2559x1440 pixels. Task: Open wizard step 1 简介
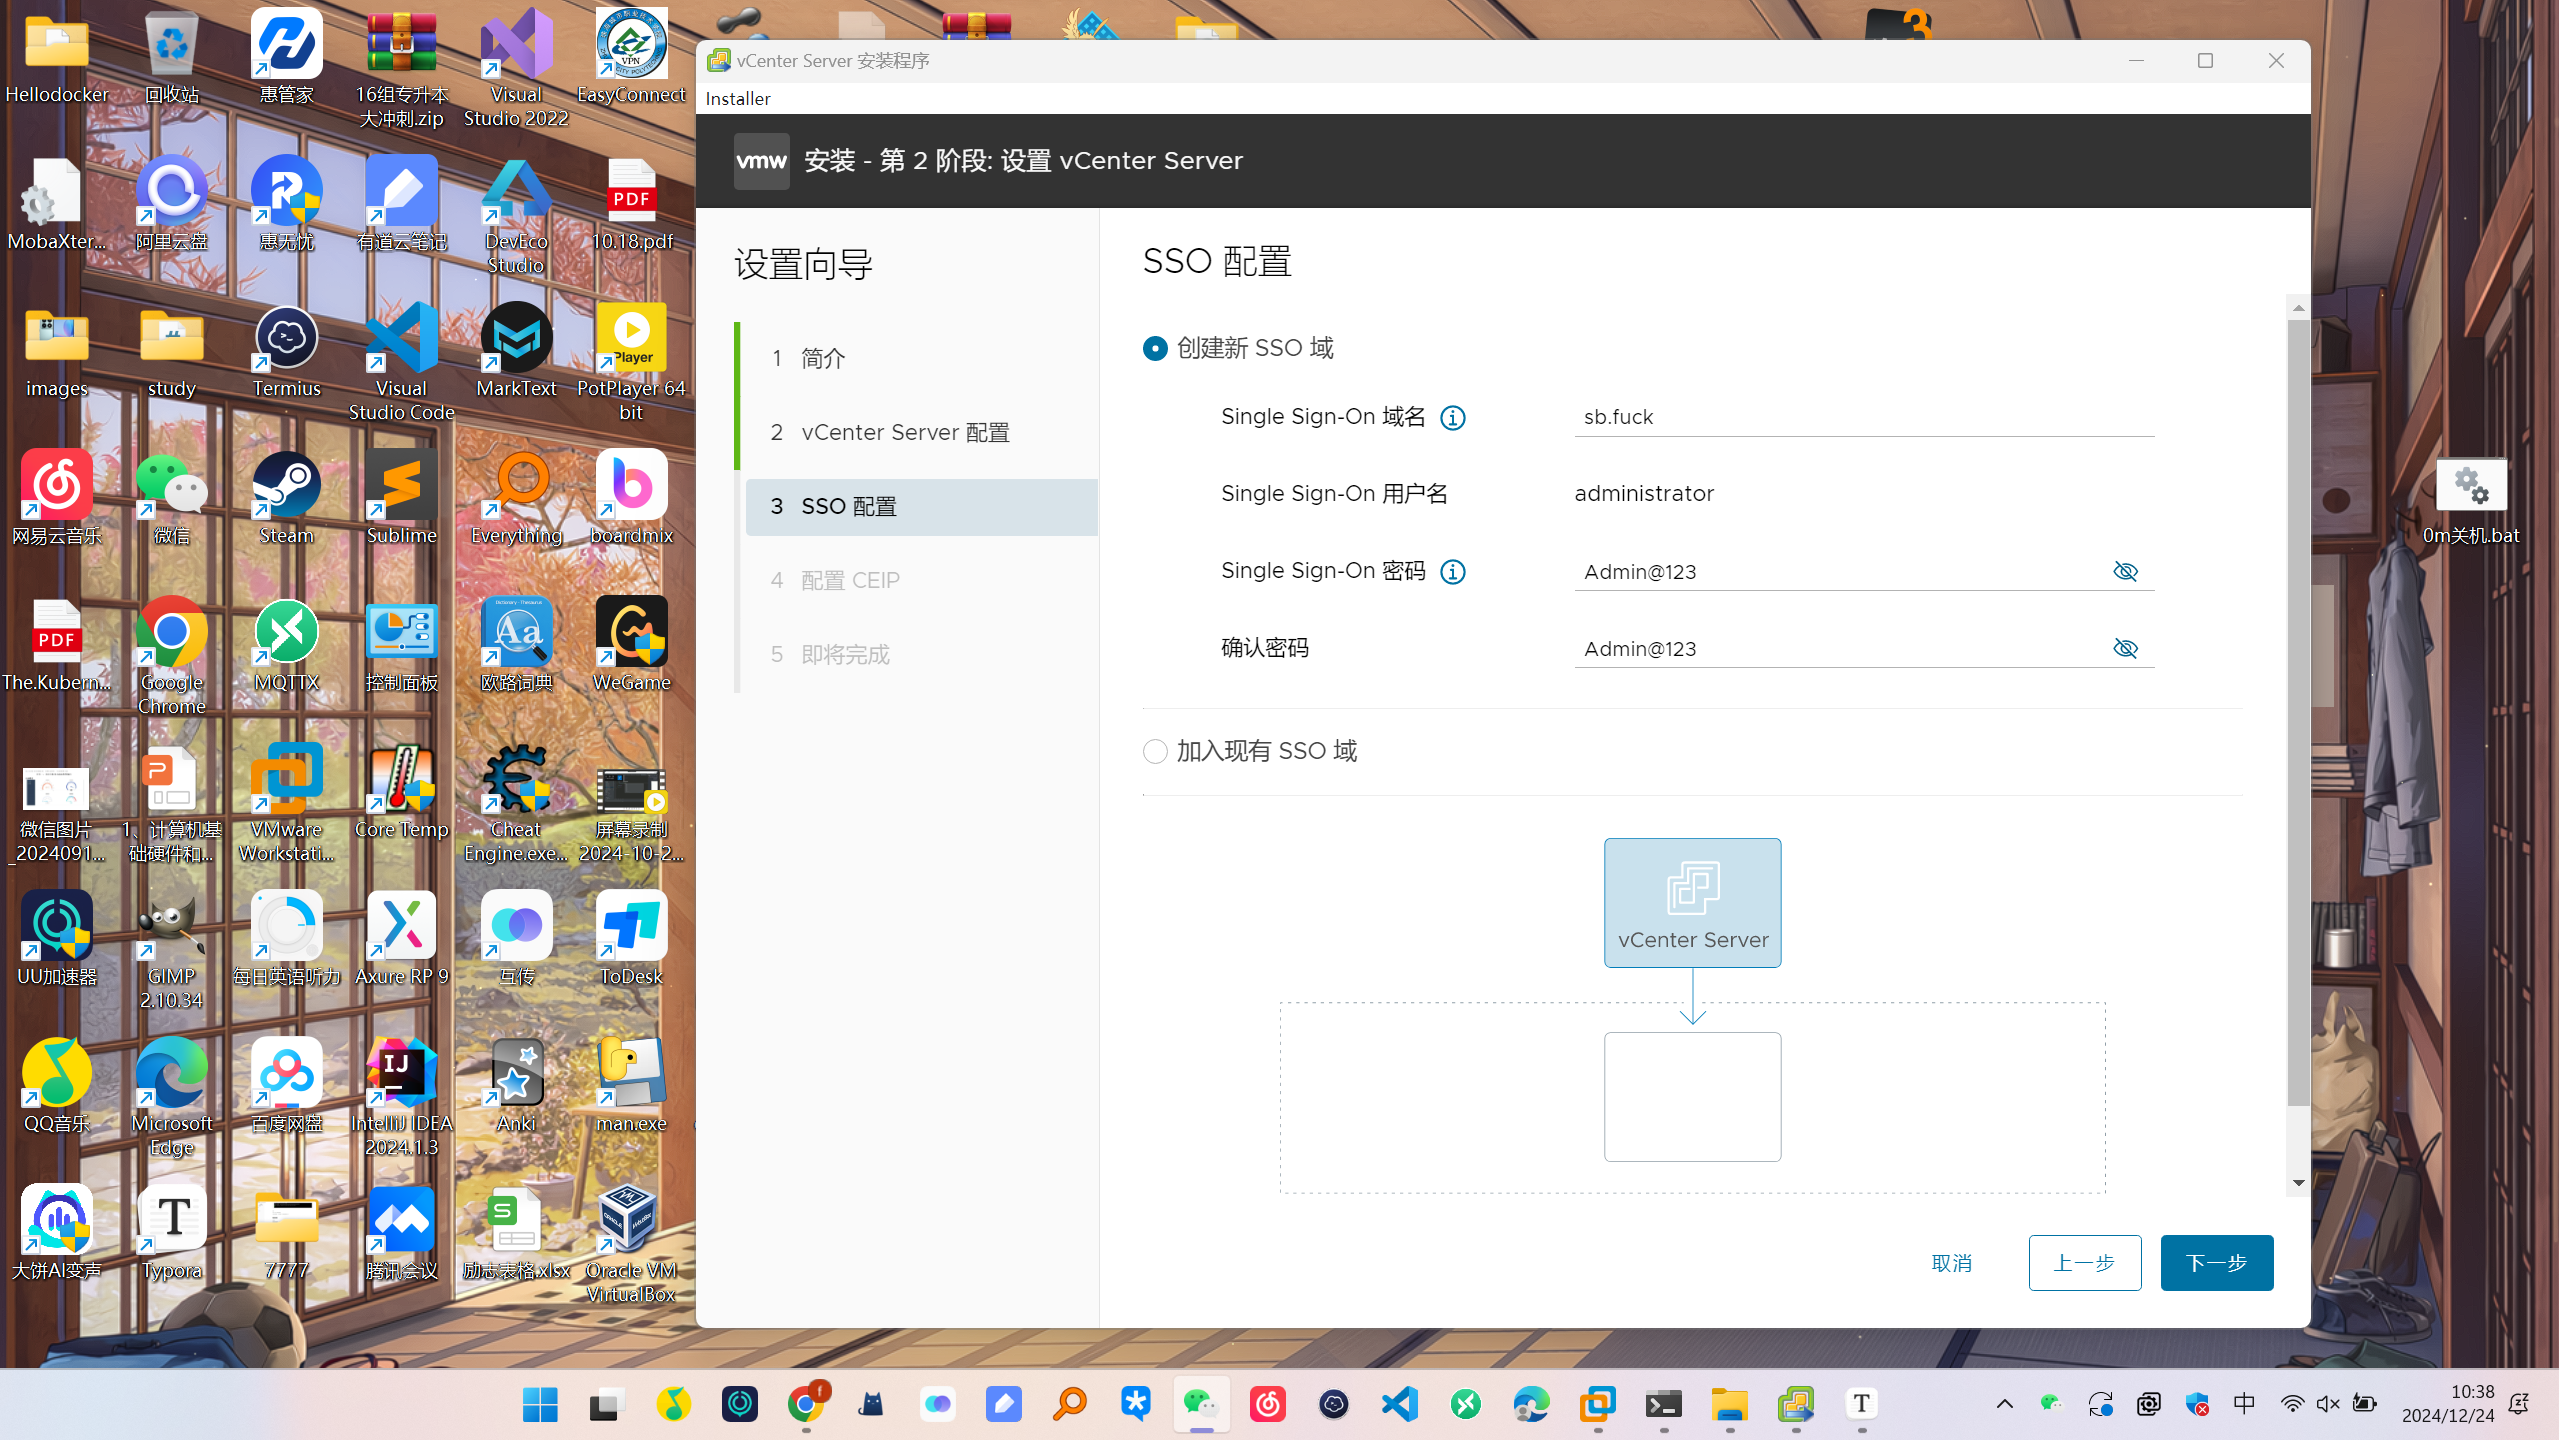pyautogui.click(x=920, y=358)
